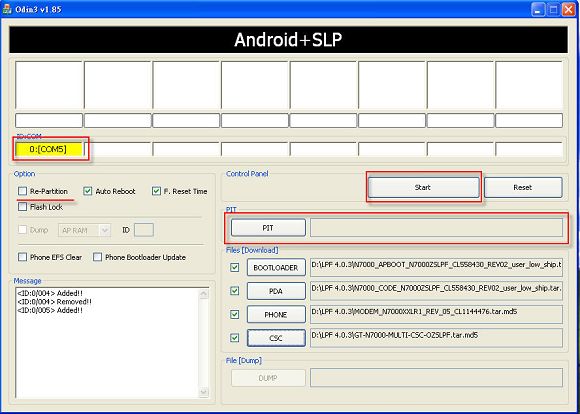Uncheck the PDA file checkbox
The height and width of the screenshot is (414, 580).
(235, 291)
